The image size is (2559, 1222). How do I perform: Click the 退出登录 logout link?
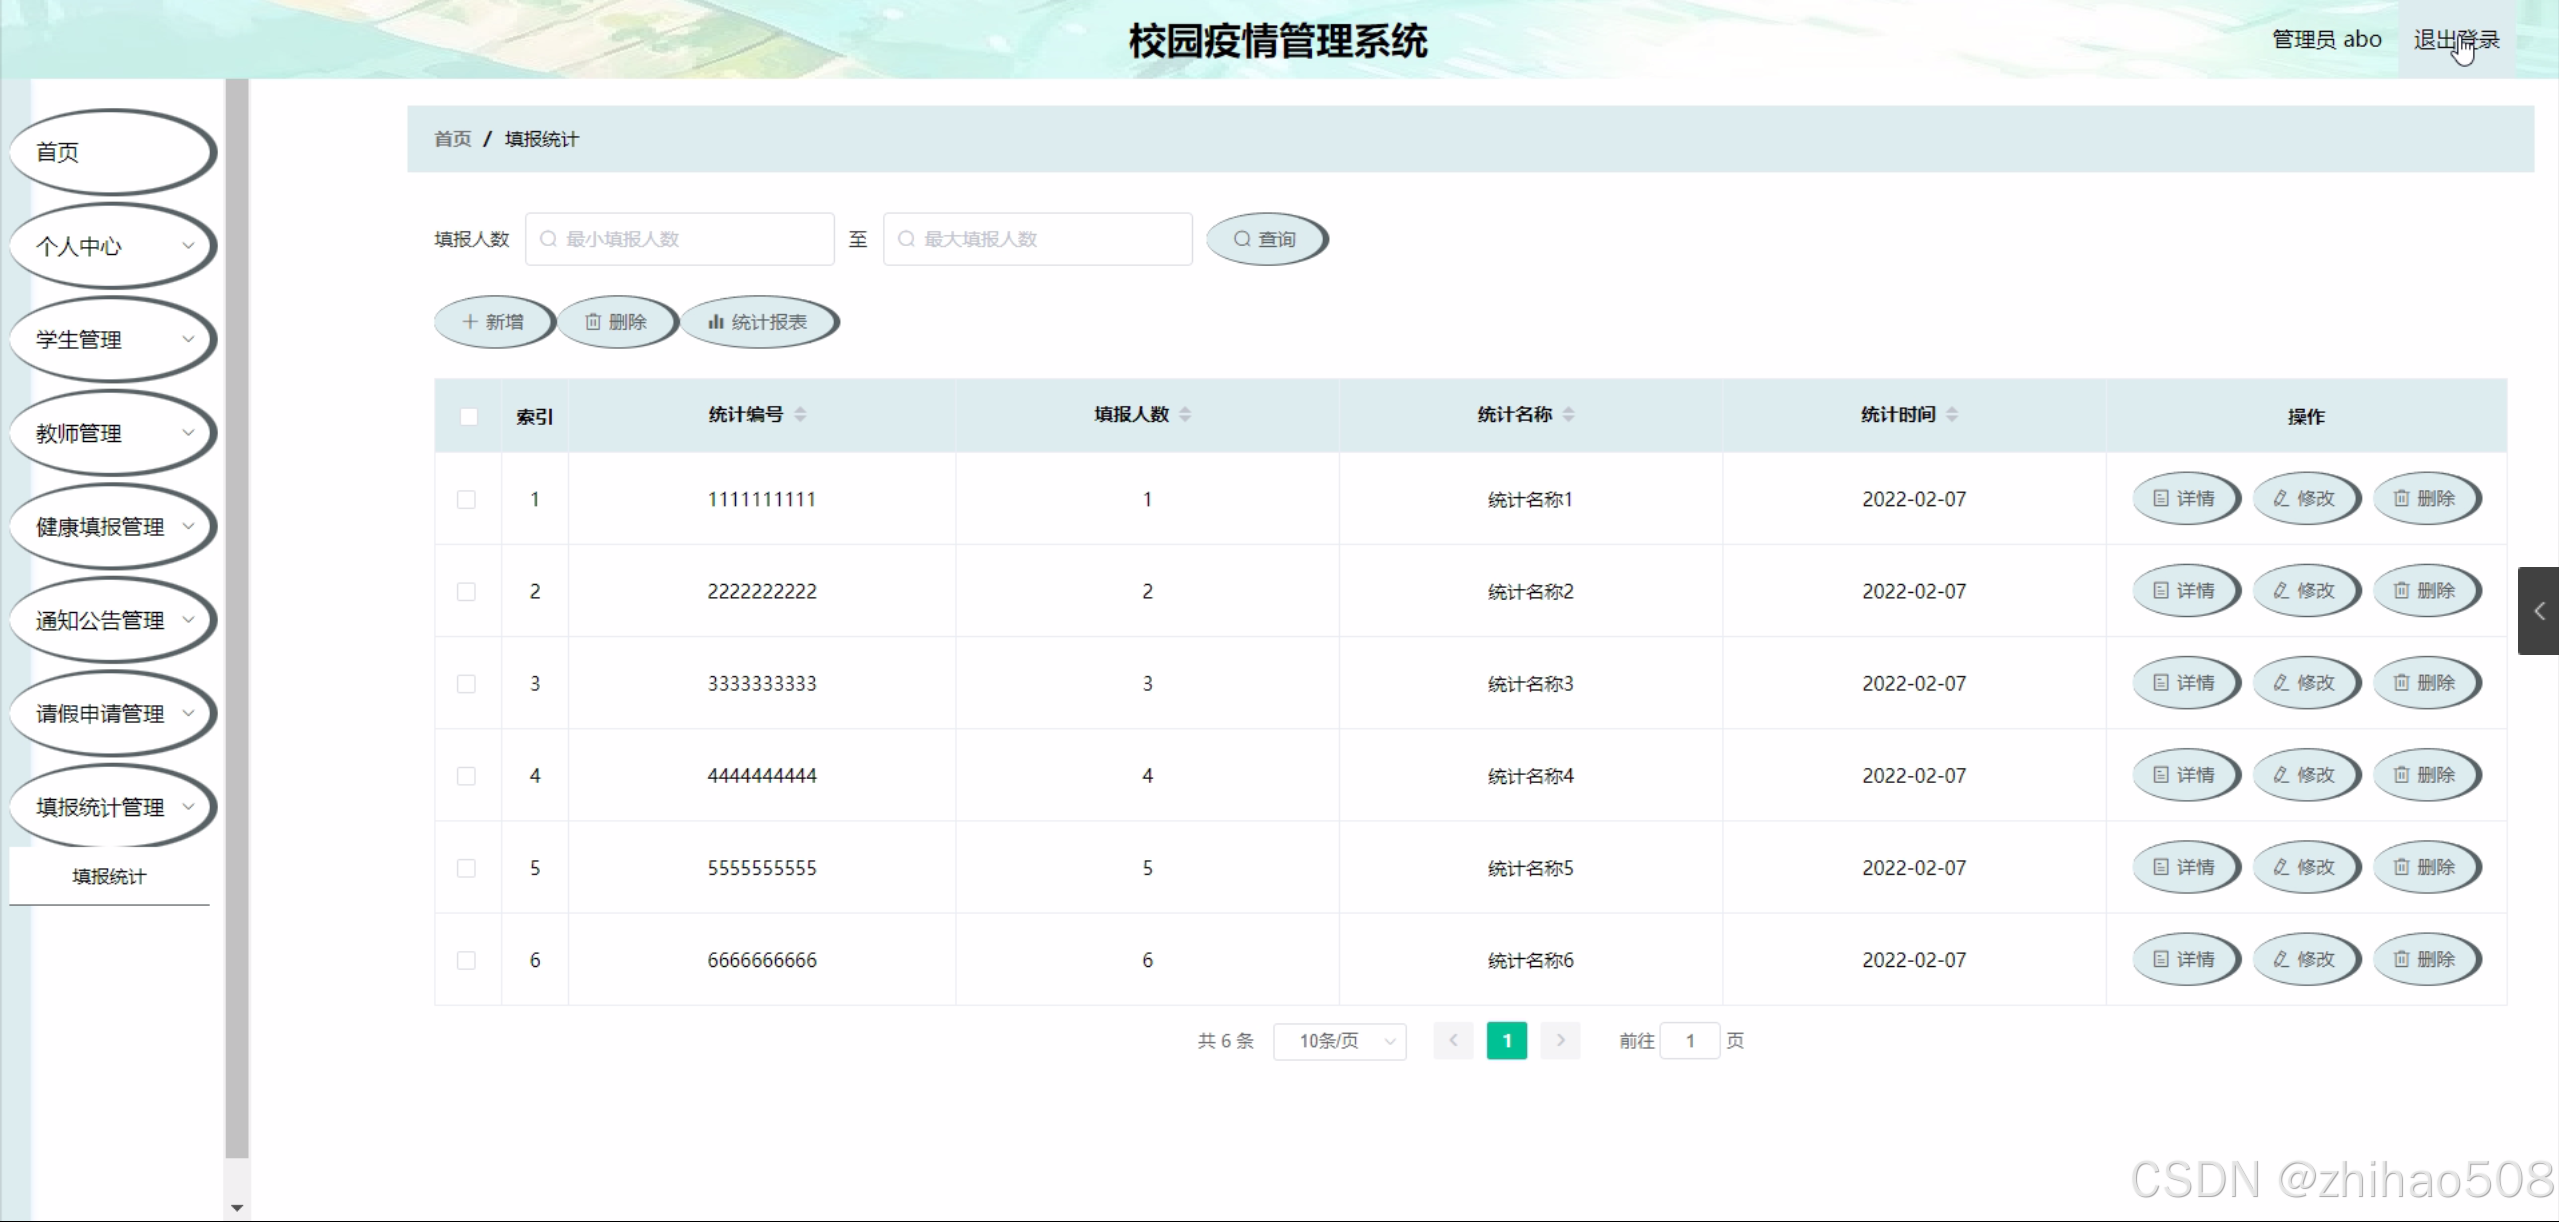tap(2455, 40)
